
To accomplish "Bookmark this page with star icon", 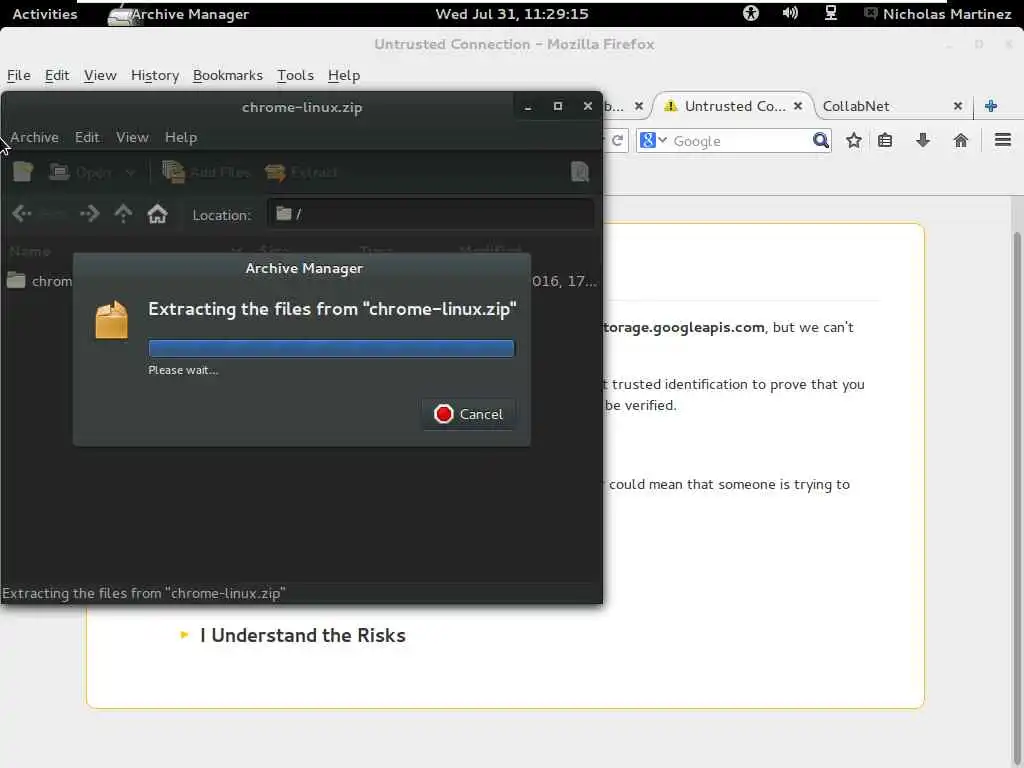I will (854, 140).
